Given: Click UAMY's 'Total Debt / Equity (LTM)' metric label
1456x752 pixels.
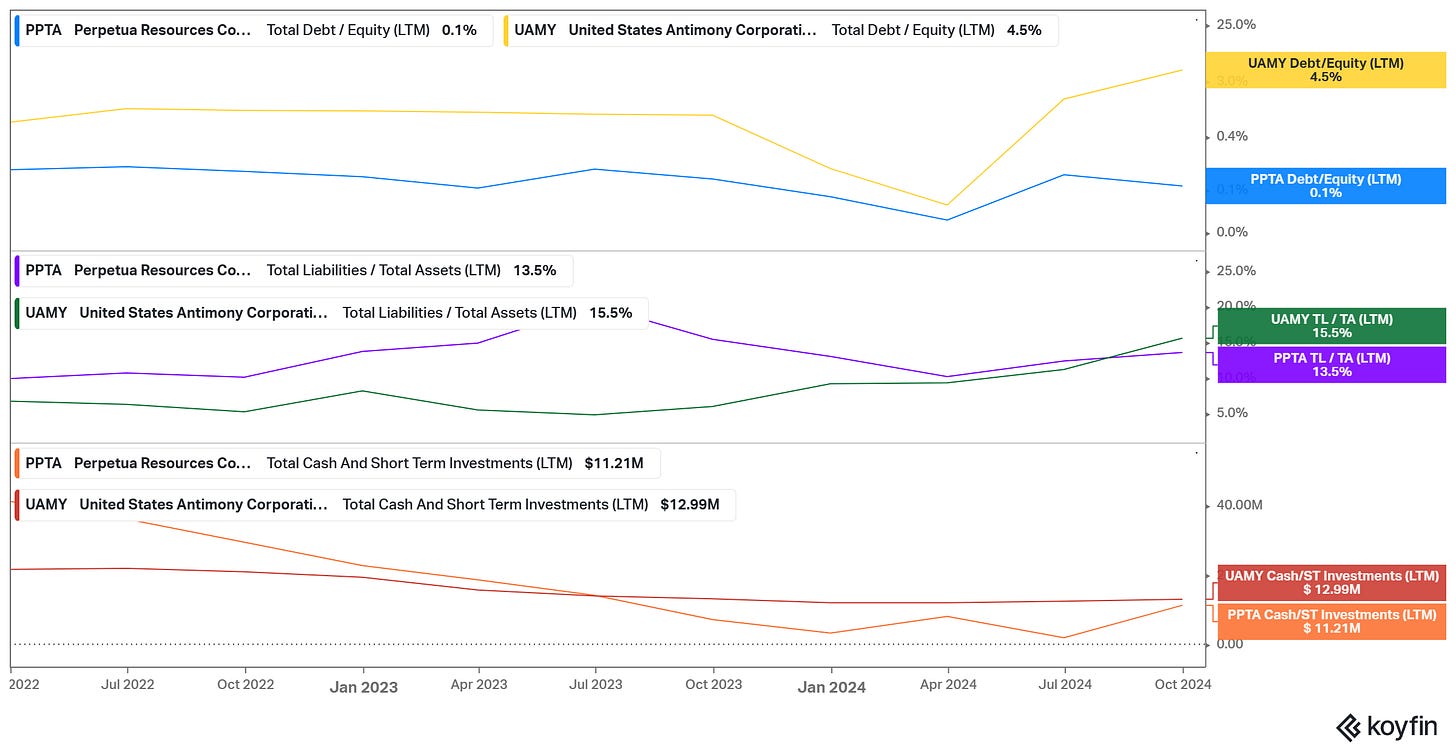Looking at the screenshot, I should point(913,30).
